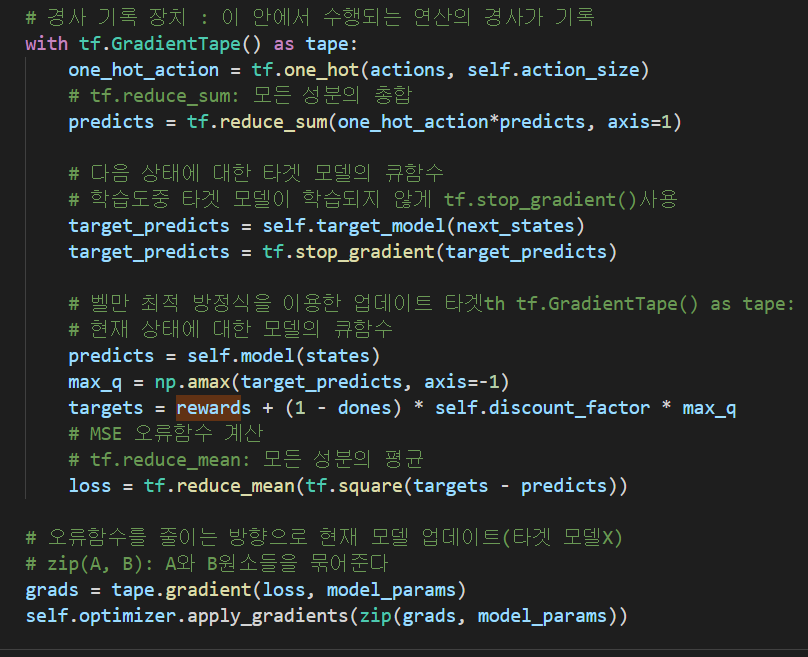This screenshot has height=657, width=808.
Task: Click axis=1 argument in reduce_sum
Action: point(639,122)
